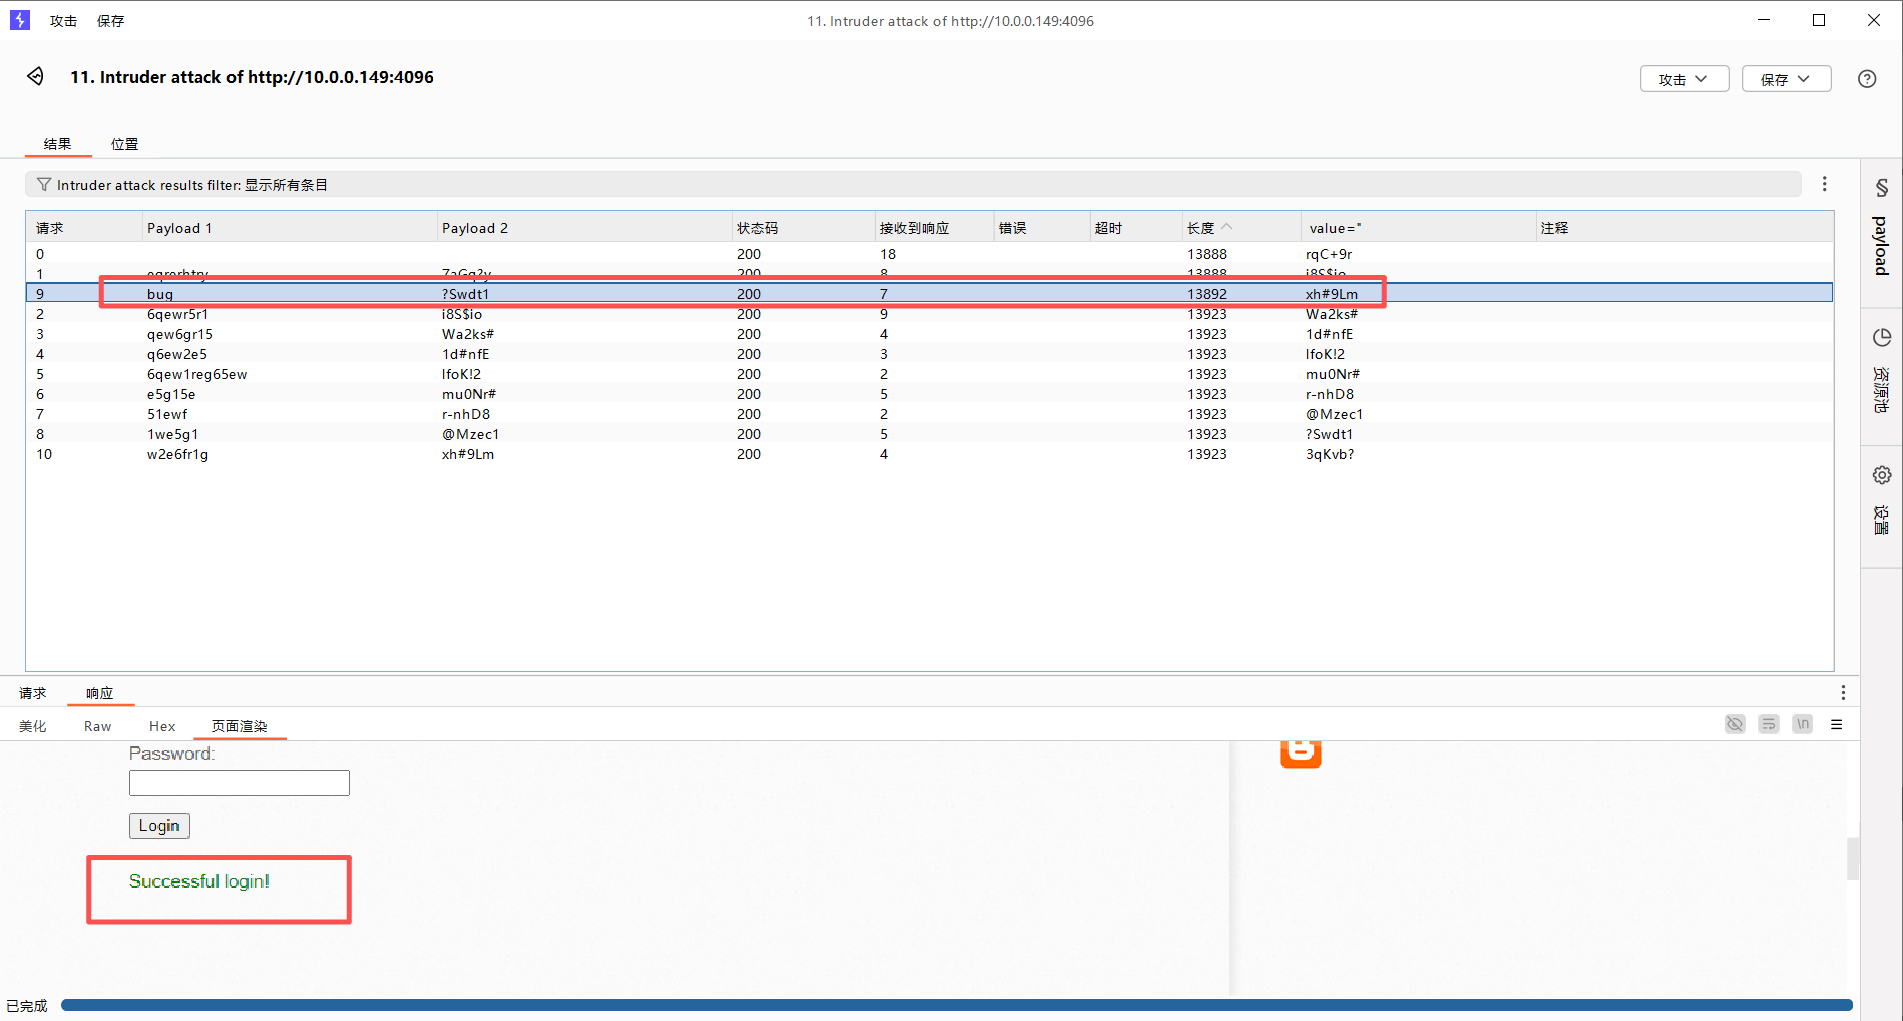Click the sort arrow on 长度 column
Screen dimensions: 1903x1021
tap(1227, 227)
